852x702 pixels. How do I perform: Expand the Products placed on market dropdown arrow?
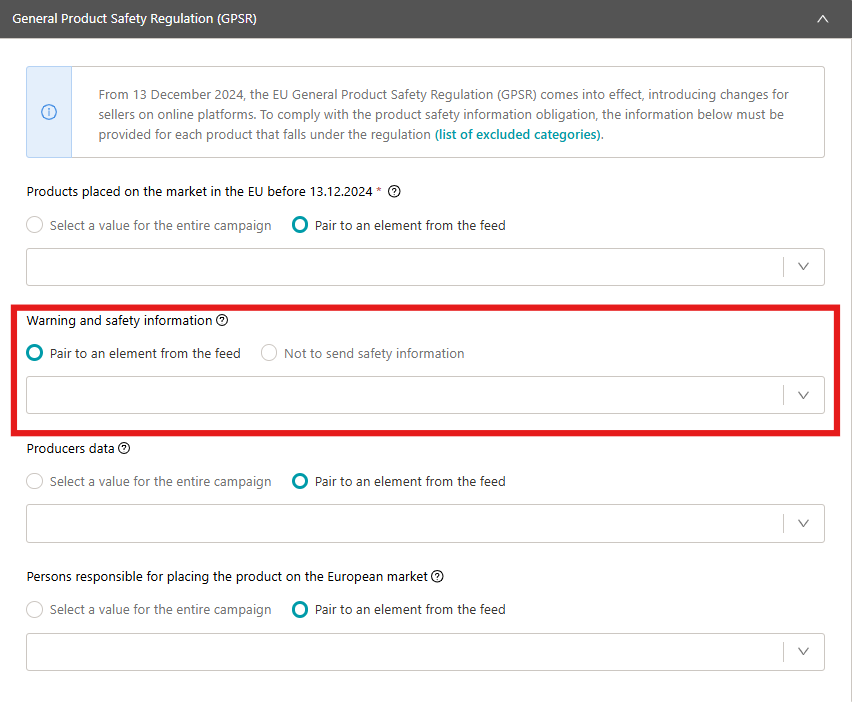[x=803, y=267]
